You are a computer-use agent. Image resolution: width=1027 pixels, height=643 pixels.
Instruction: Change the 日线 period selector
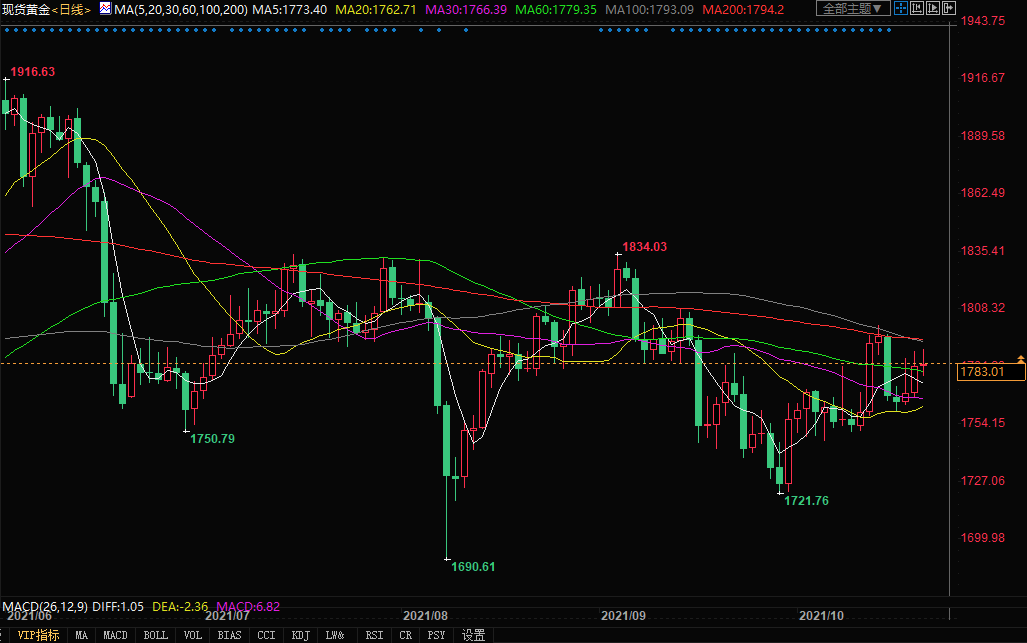72,9
